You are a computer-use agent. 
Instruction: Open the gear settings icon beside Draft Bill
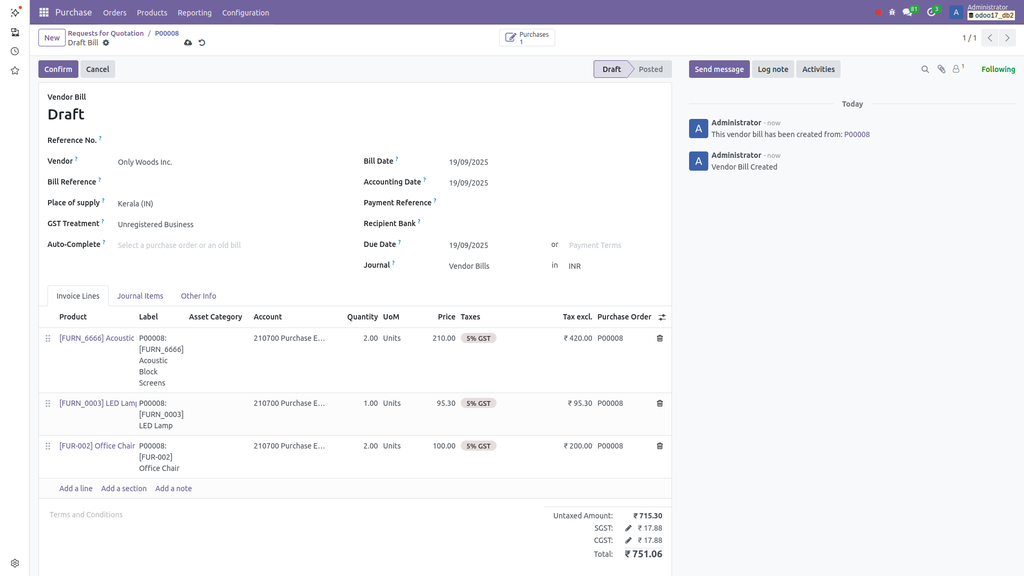[x=106, y=42]
